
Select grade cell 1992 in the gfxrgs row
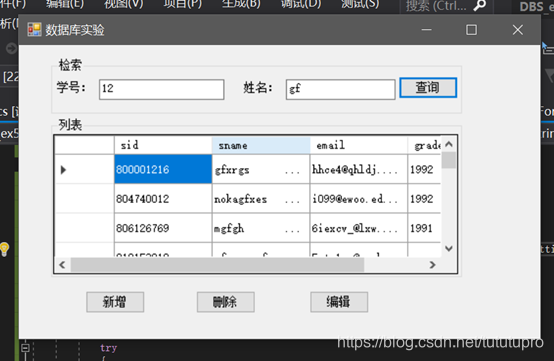424,169
